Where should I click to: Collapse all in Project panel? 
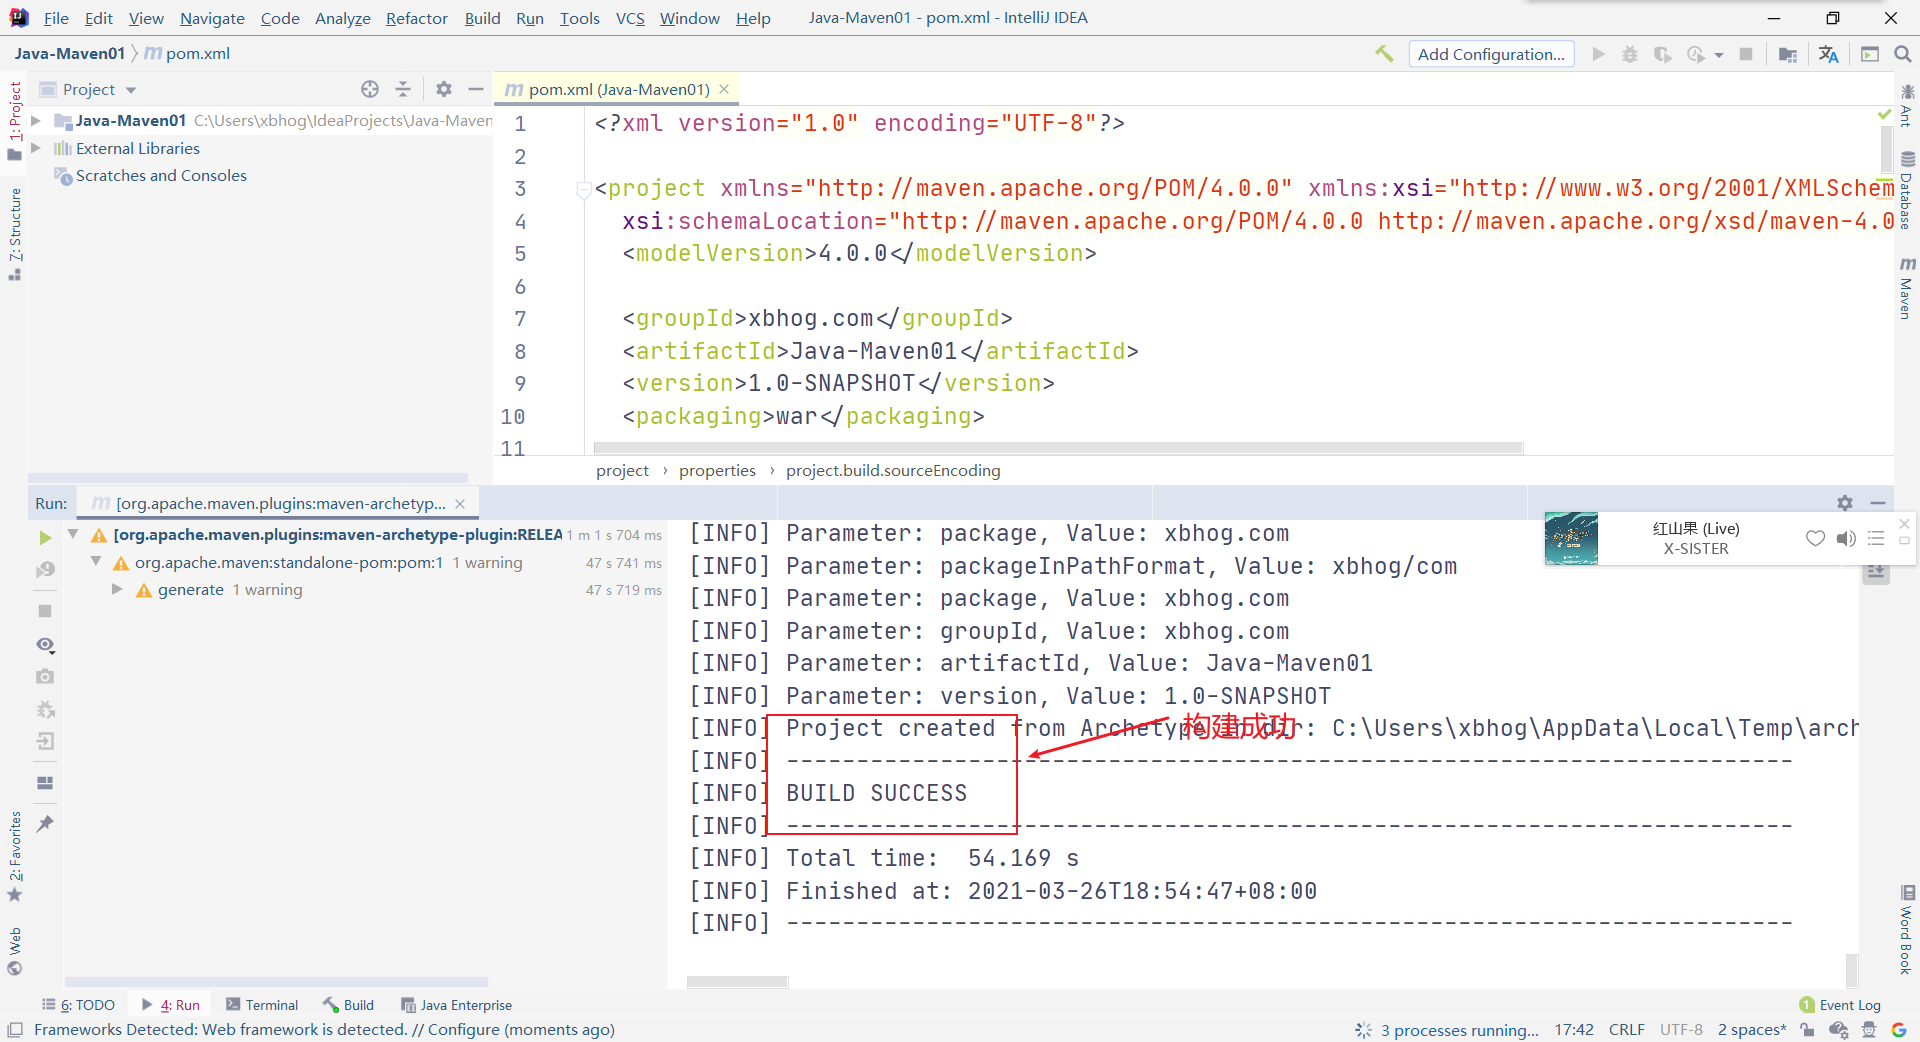point(403,89)
